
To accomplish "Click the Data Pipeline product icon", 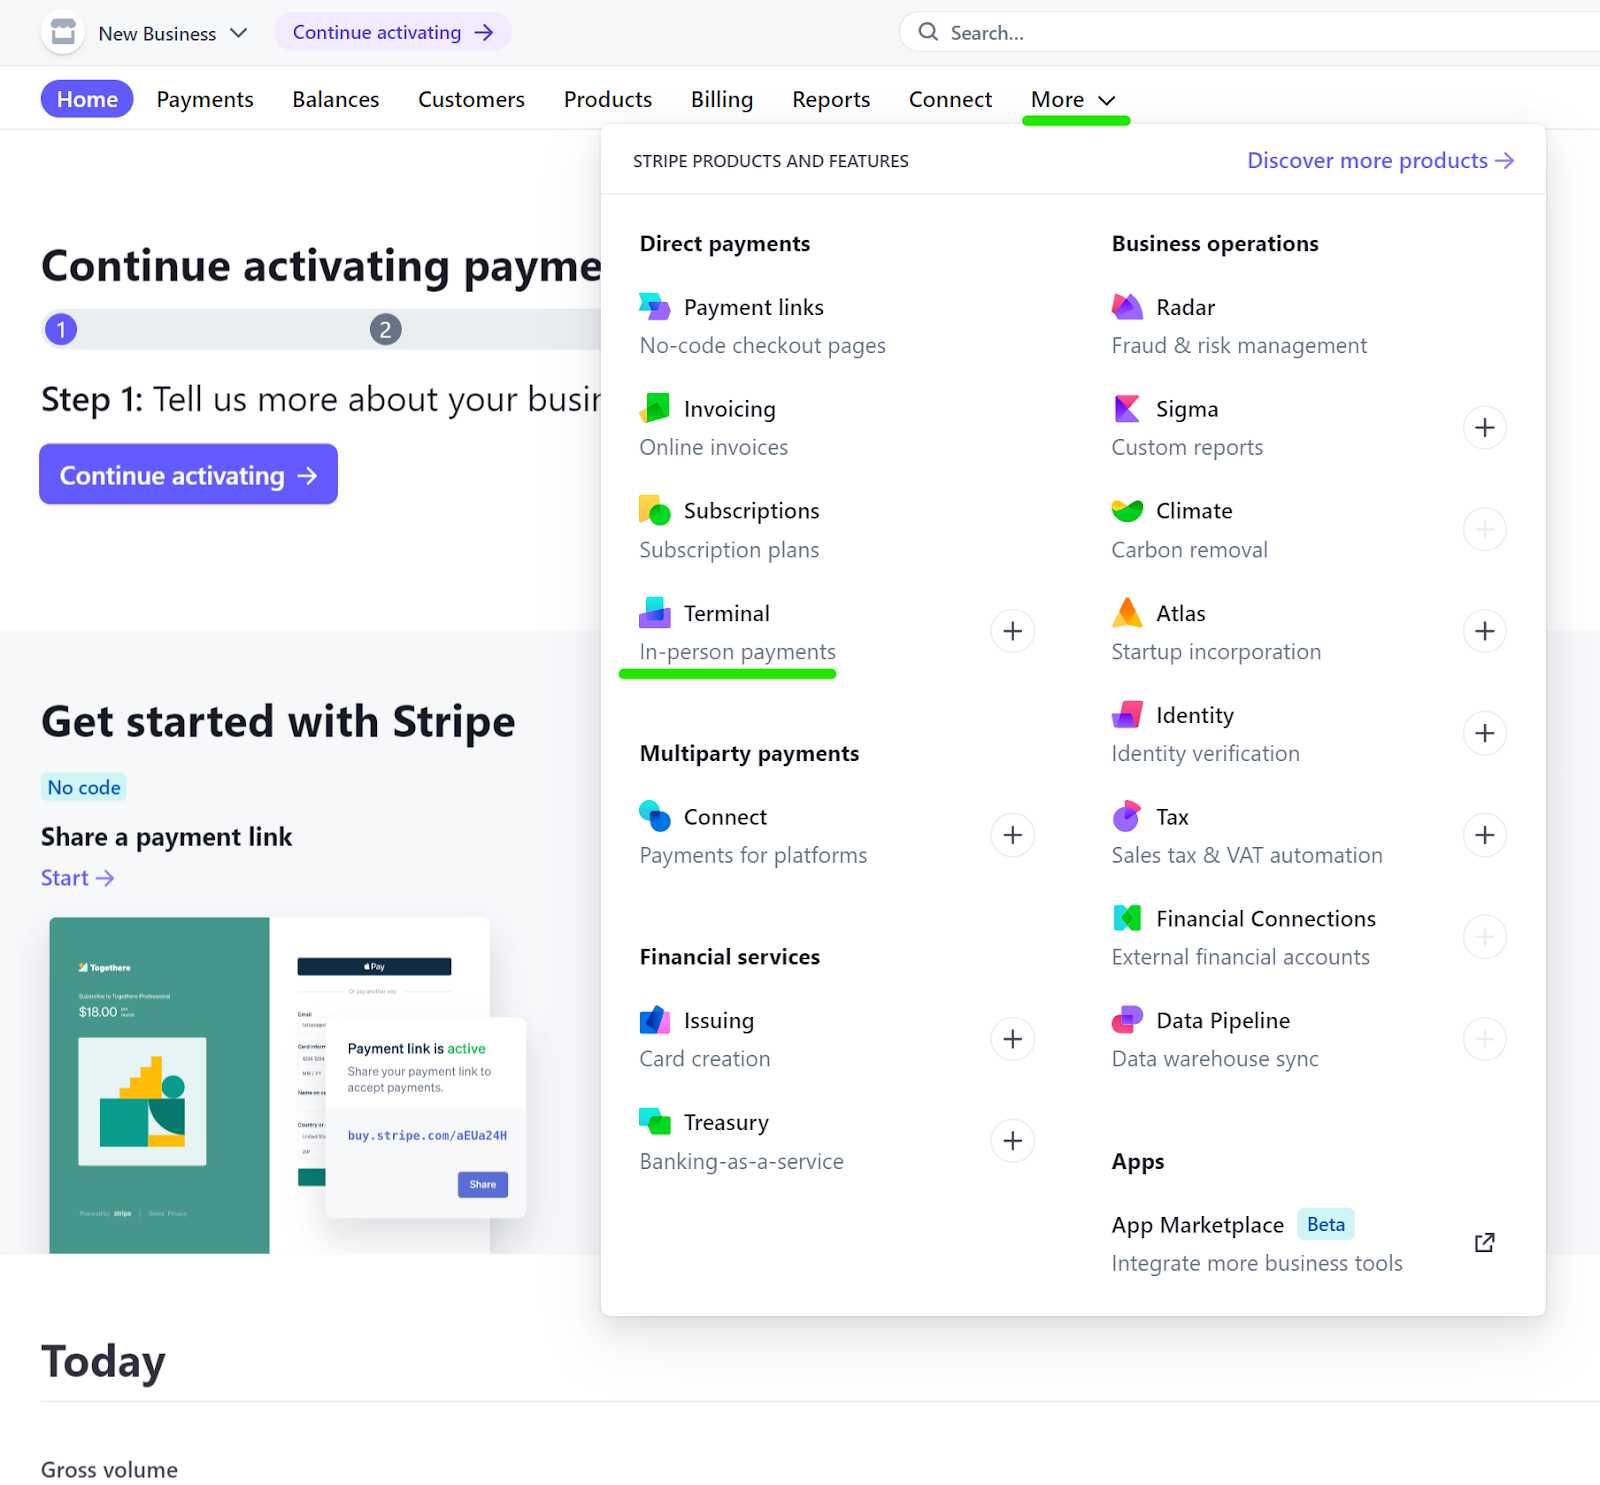I will (1127, 1020).
